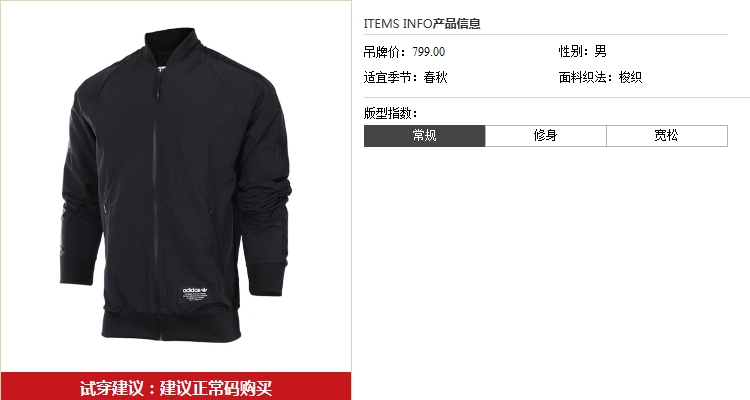The height and width of the screenshot is (400, 750).
Task: Click the ribbed left sleeve cuff
Action: 76,271
